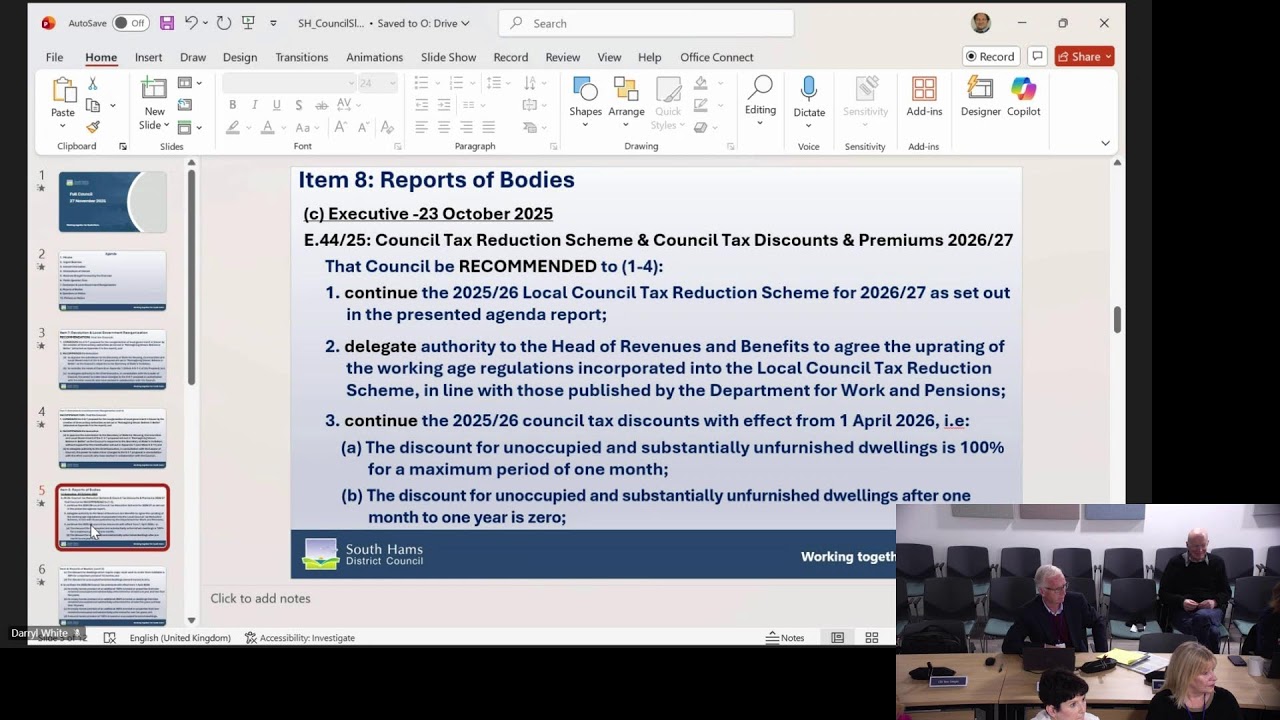This screenshot has width=1280, height=720.
Task: Click the Redo/Repeat icon
Action: coord(224,23)
